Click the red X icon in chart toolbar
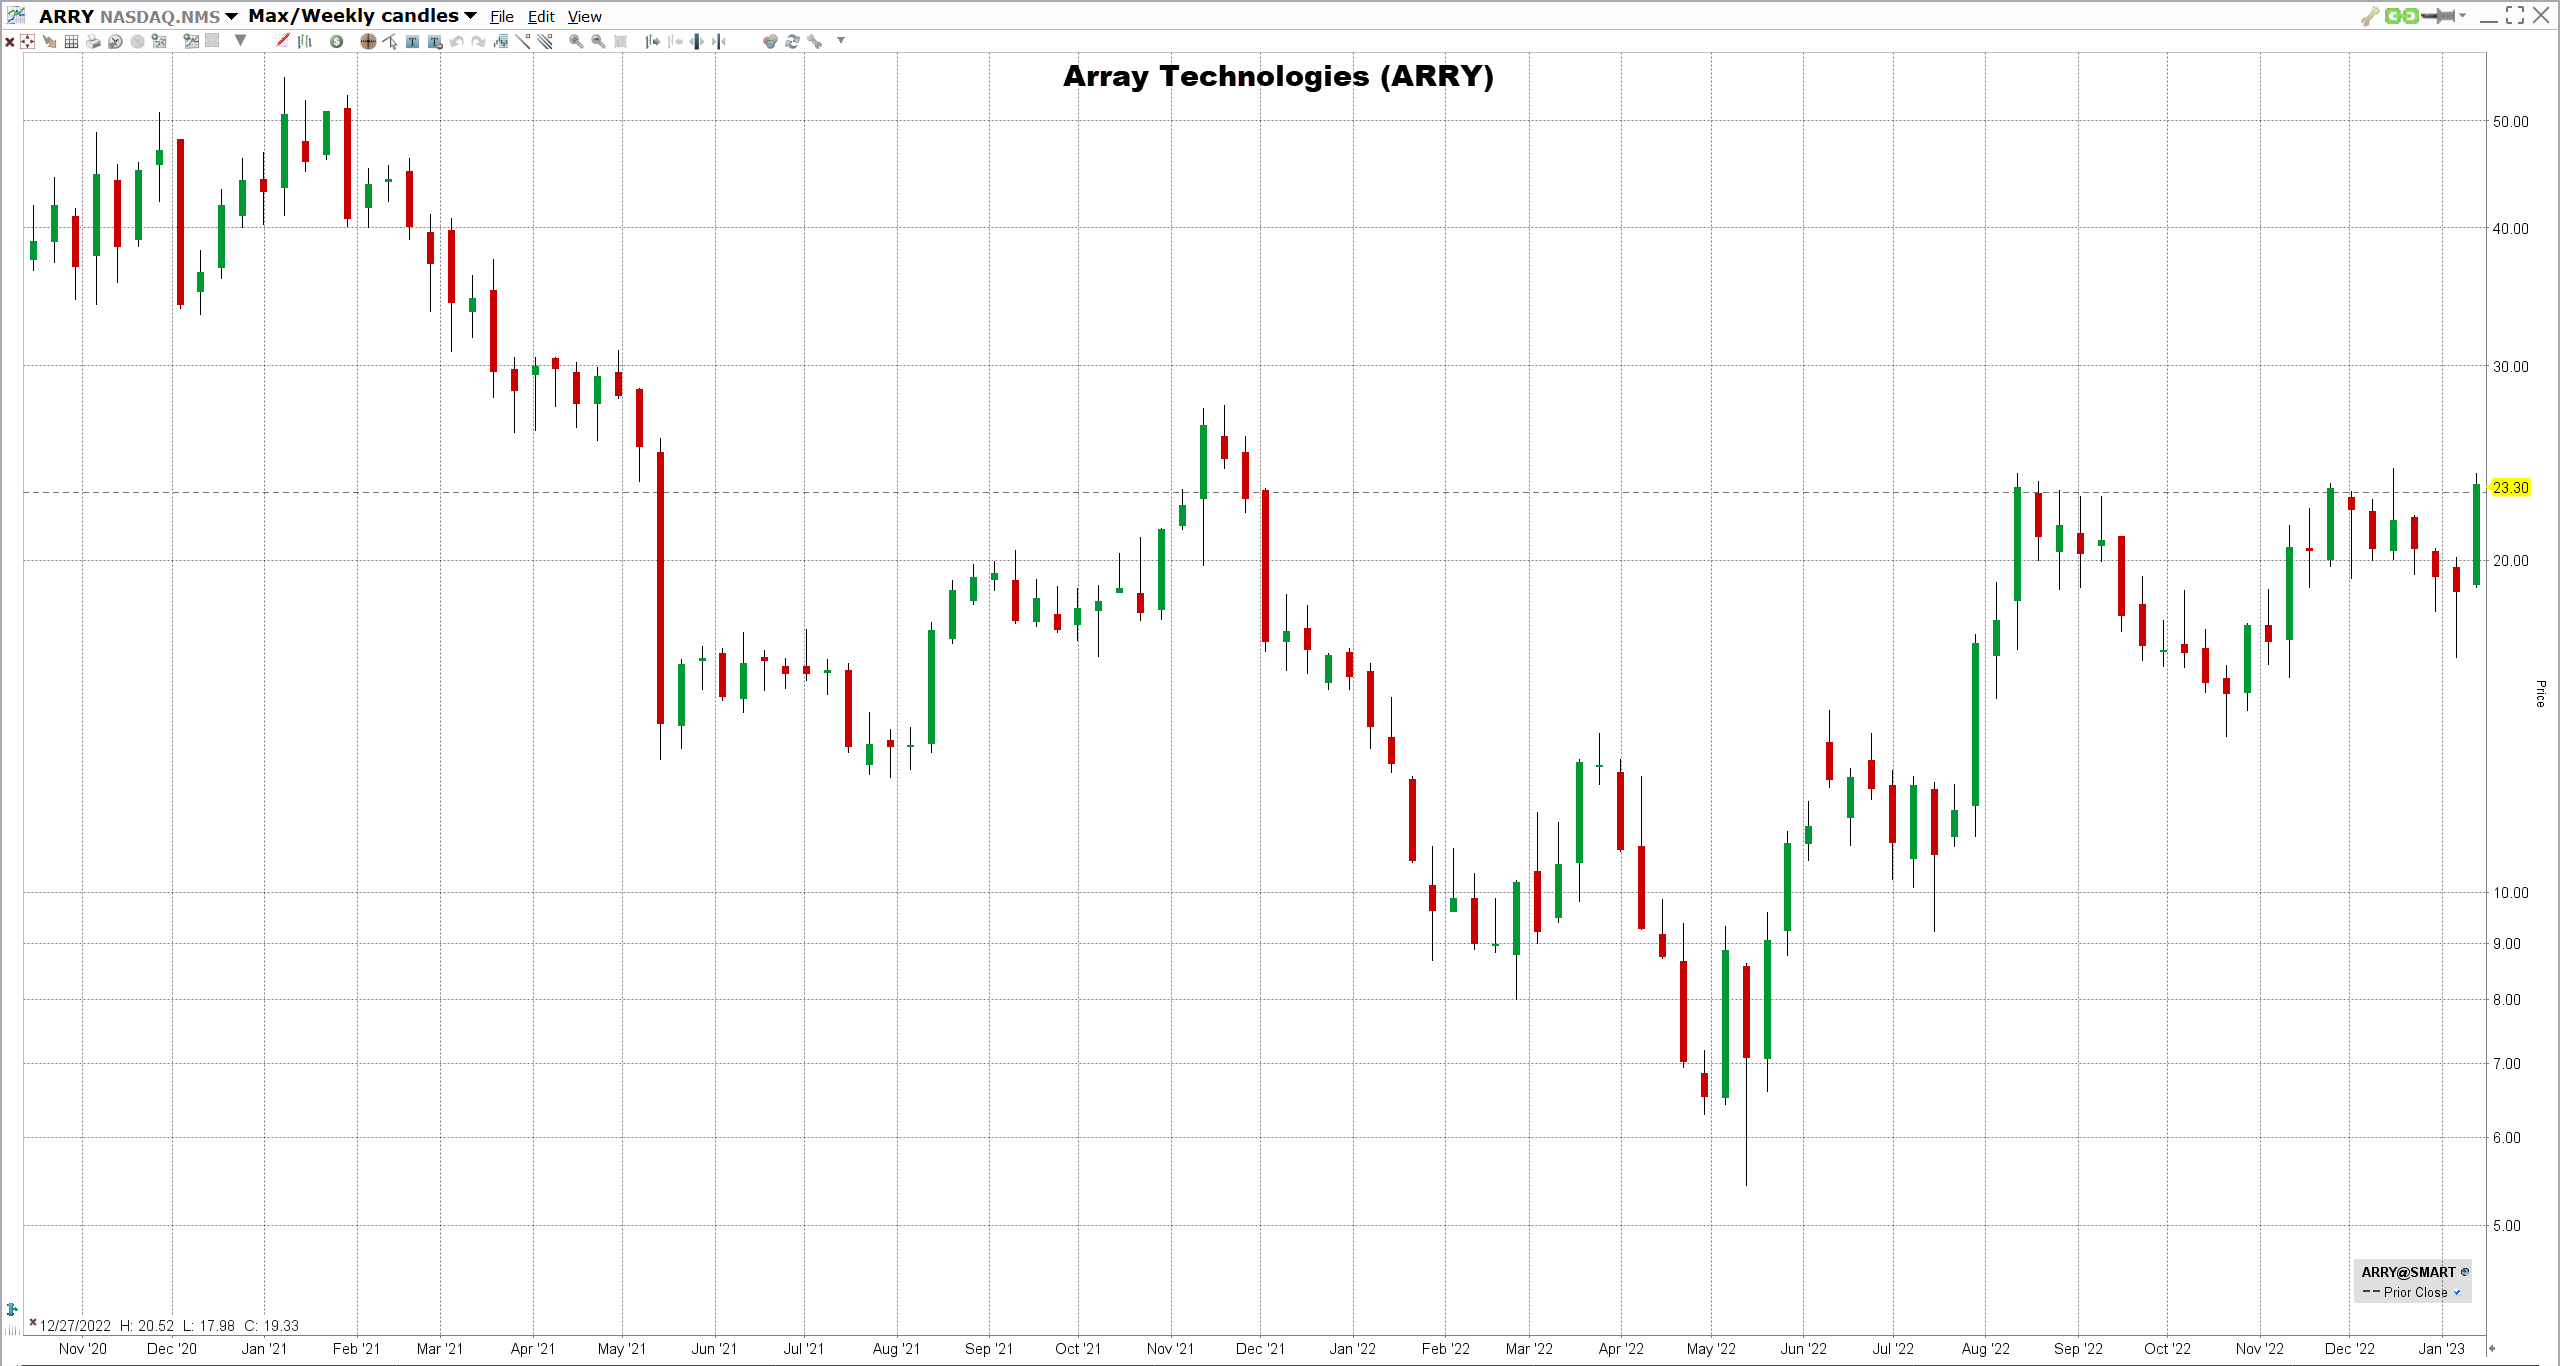Screen dimensions: 2560x1366 [9, 41]
